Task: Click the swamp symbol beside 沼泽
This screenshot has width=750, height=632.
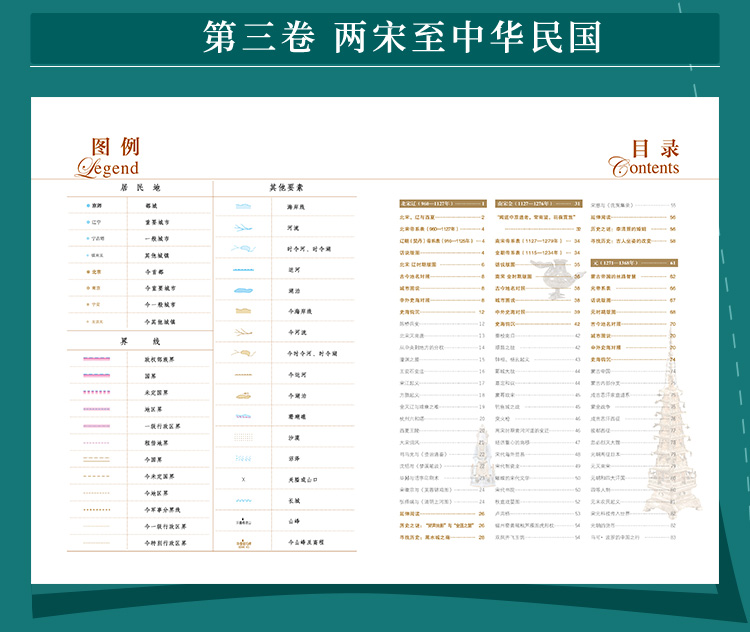Action: click(x=244, y=458)
